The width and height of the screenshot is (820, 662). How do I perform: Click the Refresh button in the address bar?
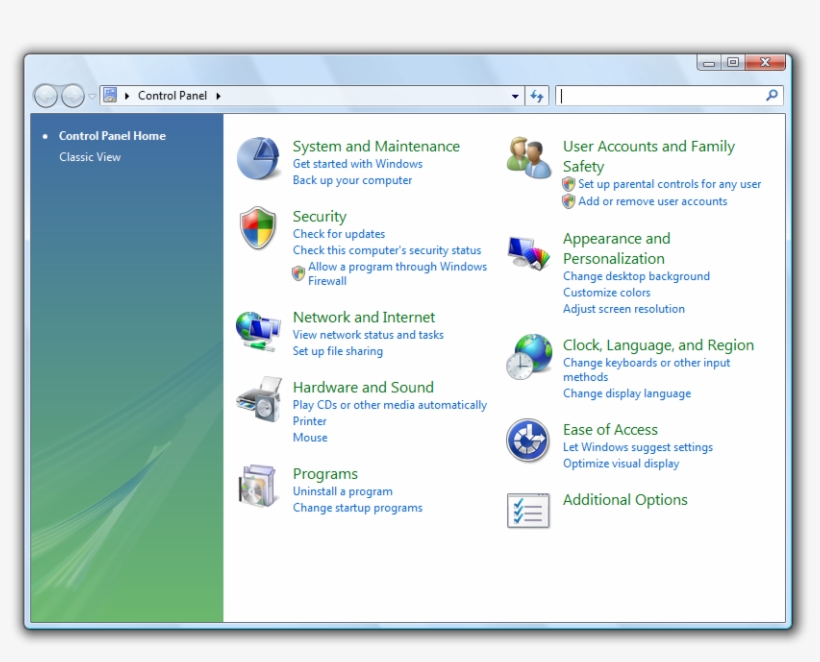point(537,95)
